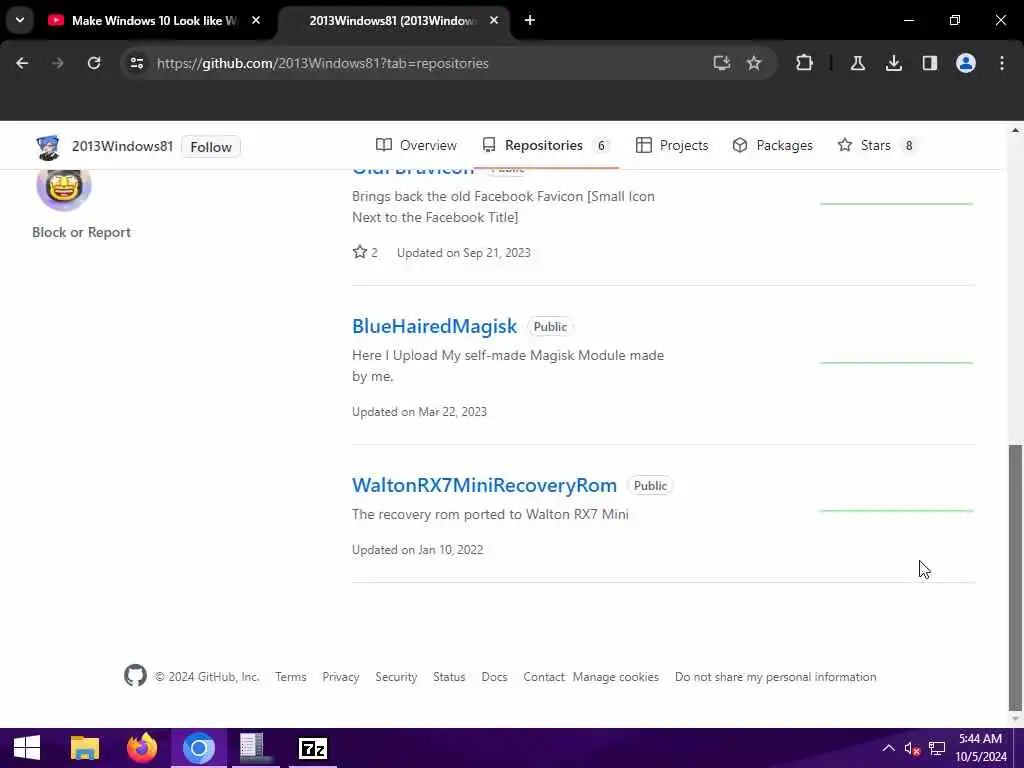1024x768 pixels.
Task: Click the "Updated on Mar 22, 2023" text
Action: 419,412
